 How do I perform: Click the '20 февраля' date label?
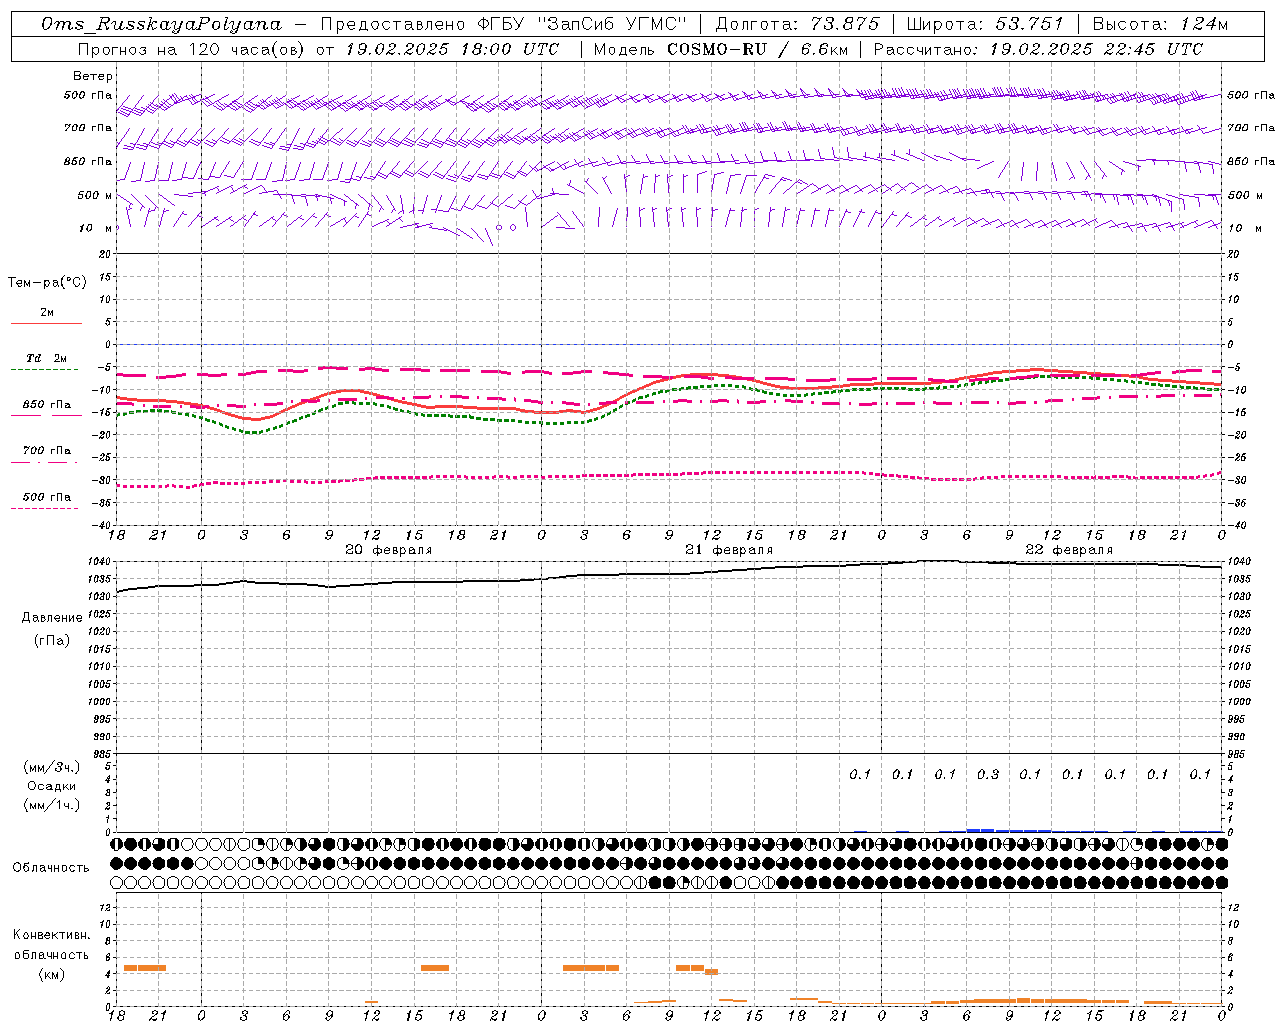tap(389, 550)
